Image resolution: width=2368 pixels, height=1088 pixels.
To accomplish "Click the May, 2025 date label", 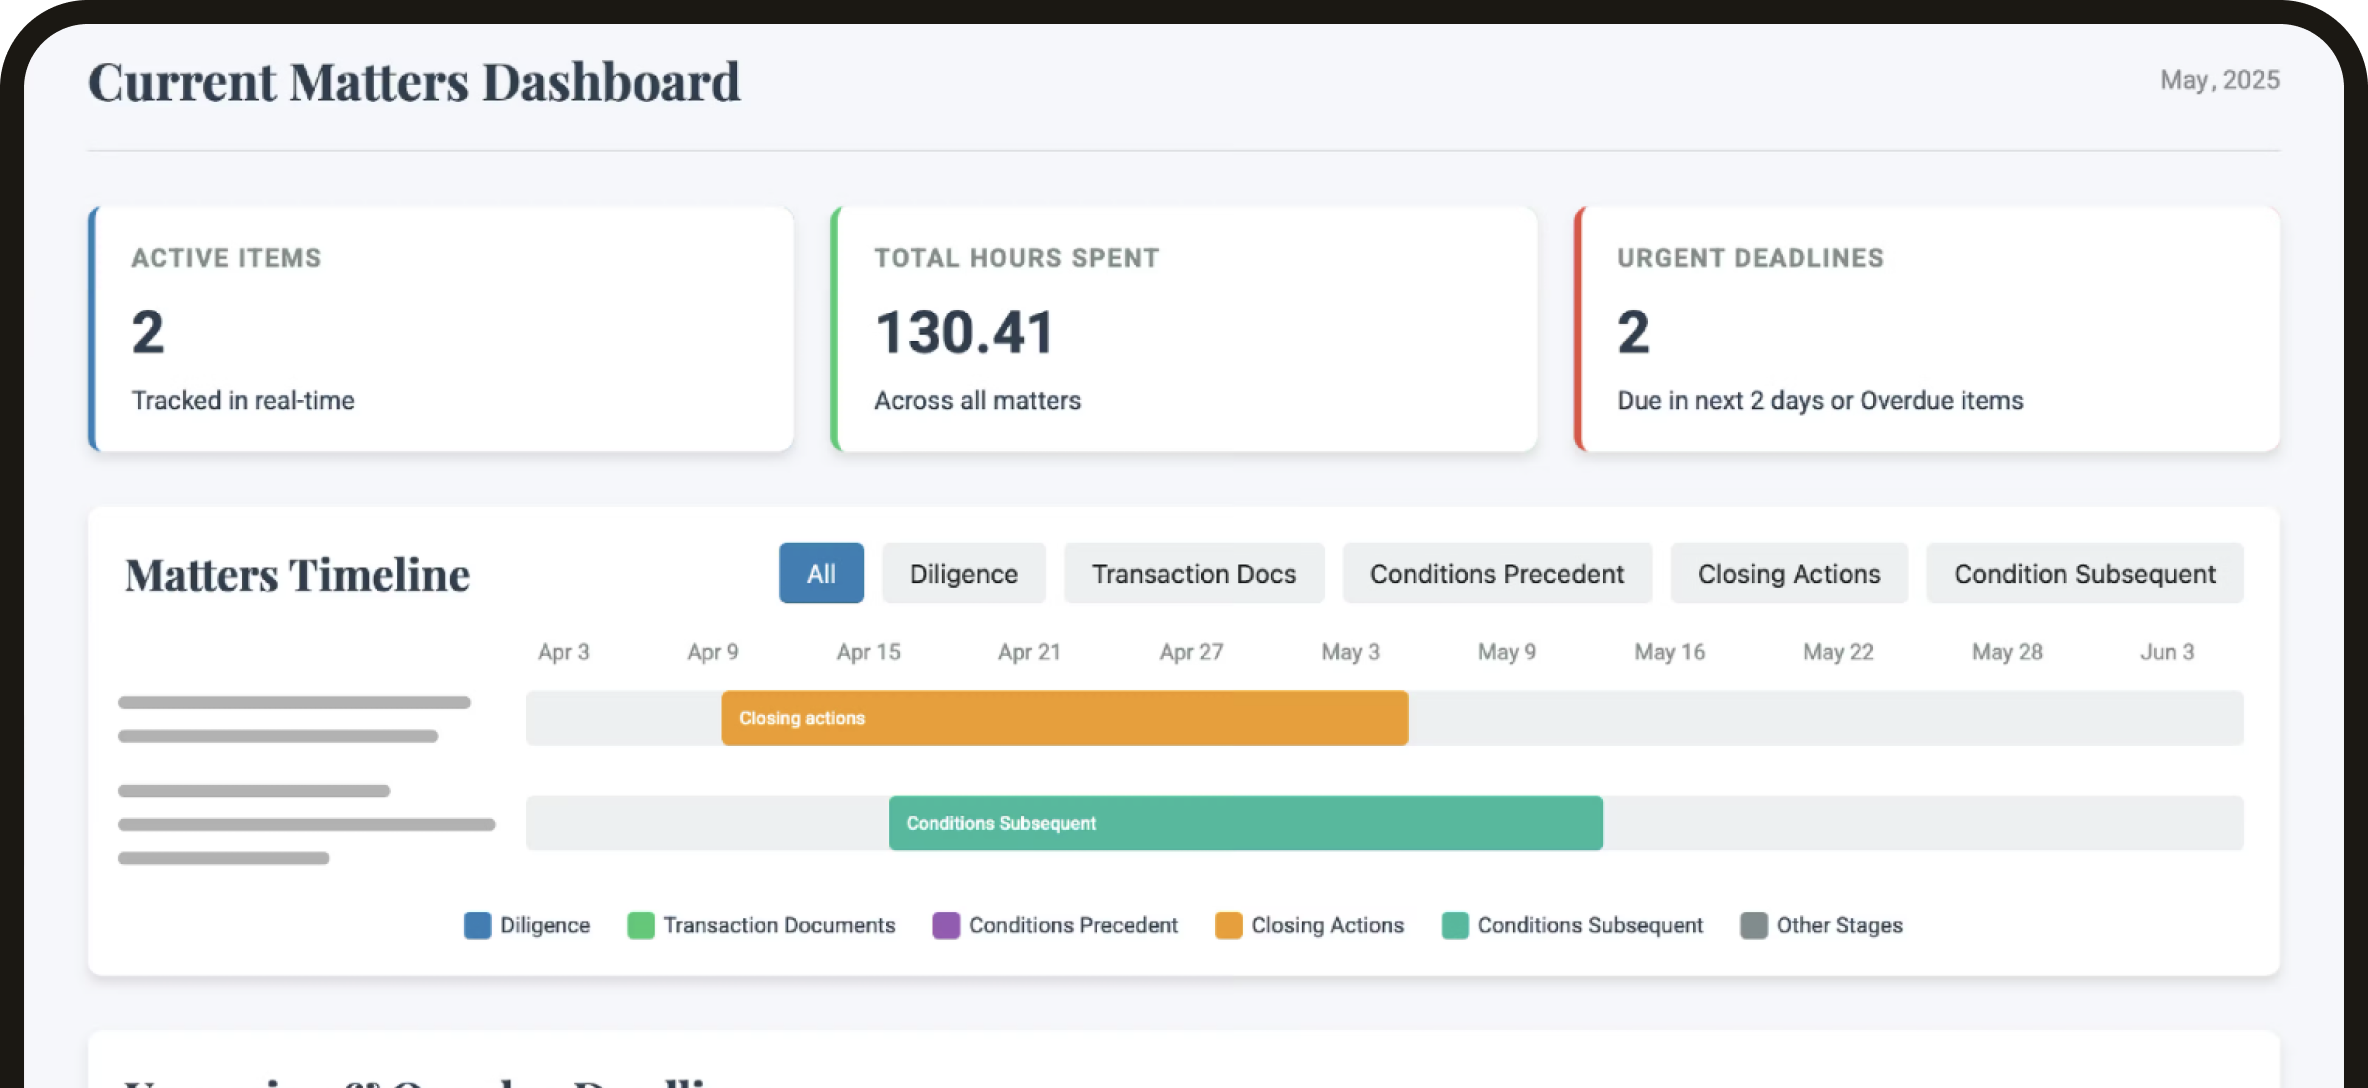I will [2219, 80].
